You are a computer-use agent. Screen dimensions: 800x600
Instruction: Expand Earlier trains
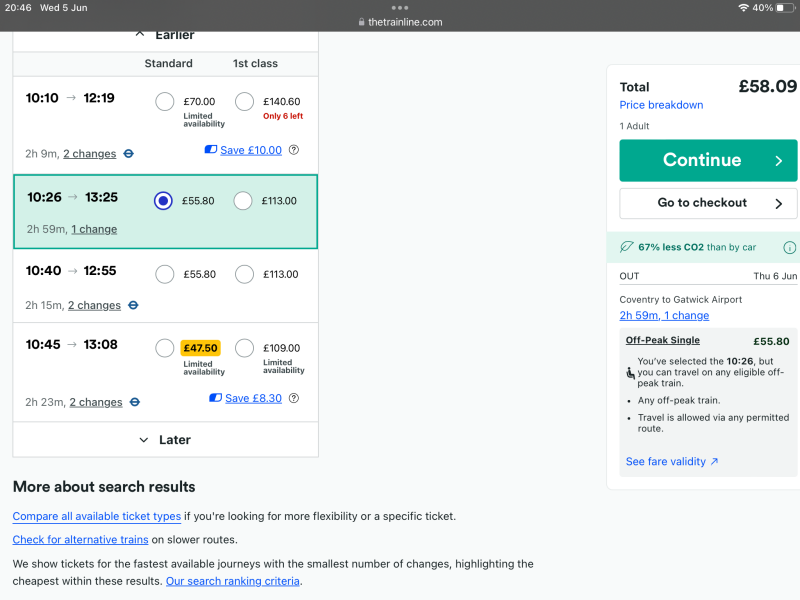165,35
